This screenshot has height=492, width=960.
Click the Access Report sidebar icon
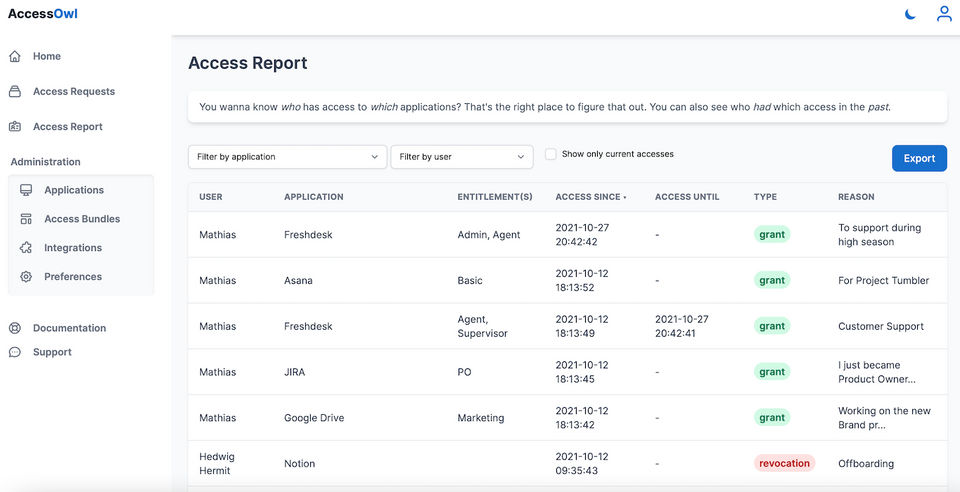coord(15,127)
